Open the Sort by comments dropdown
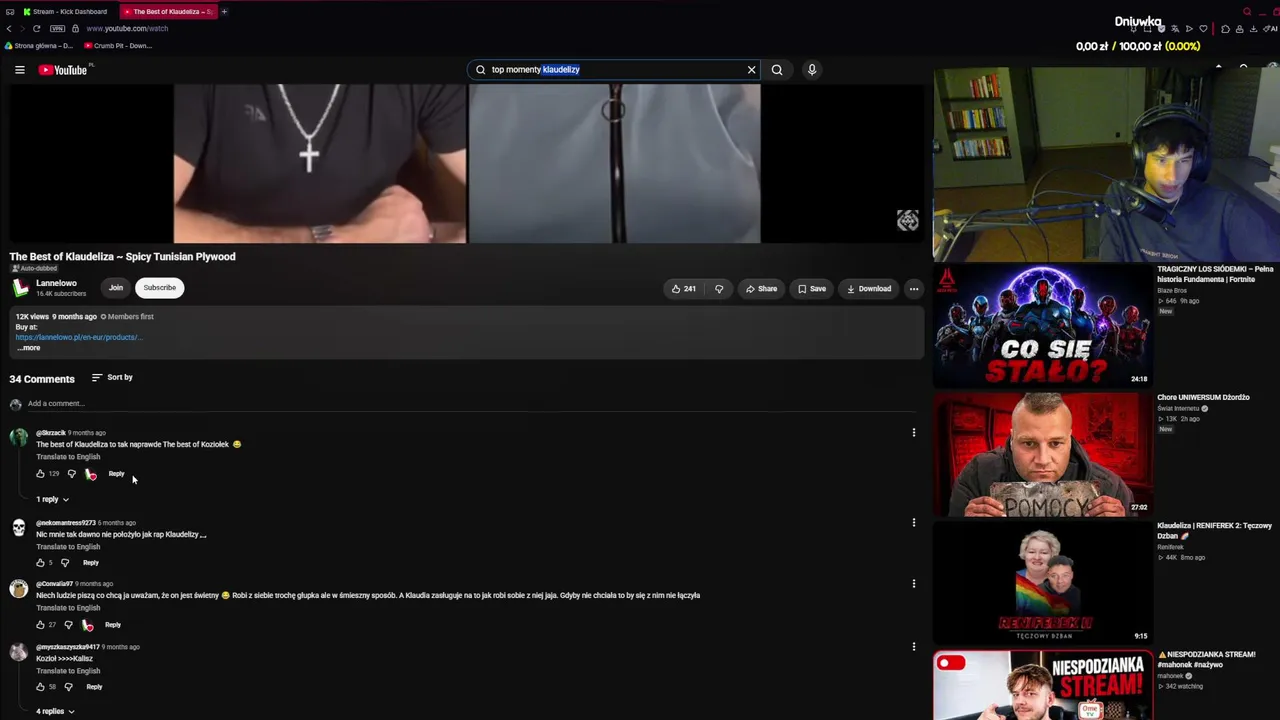 [x=112, y=378]
